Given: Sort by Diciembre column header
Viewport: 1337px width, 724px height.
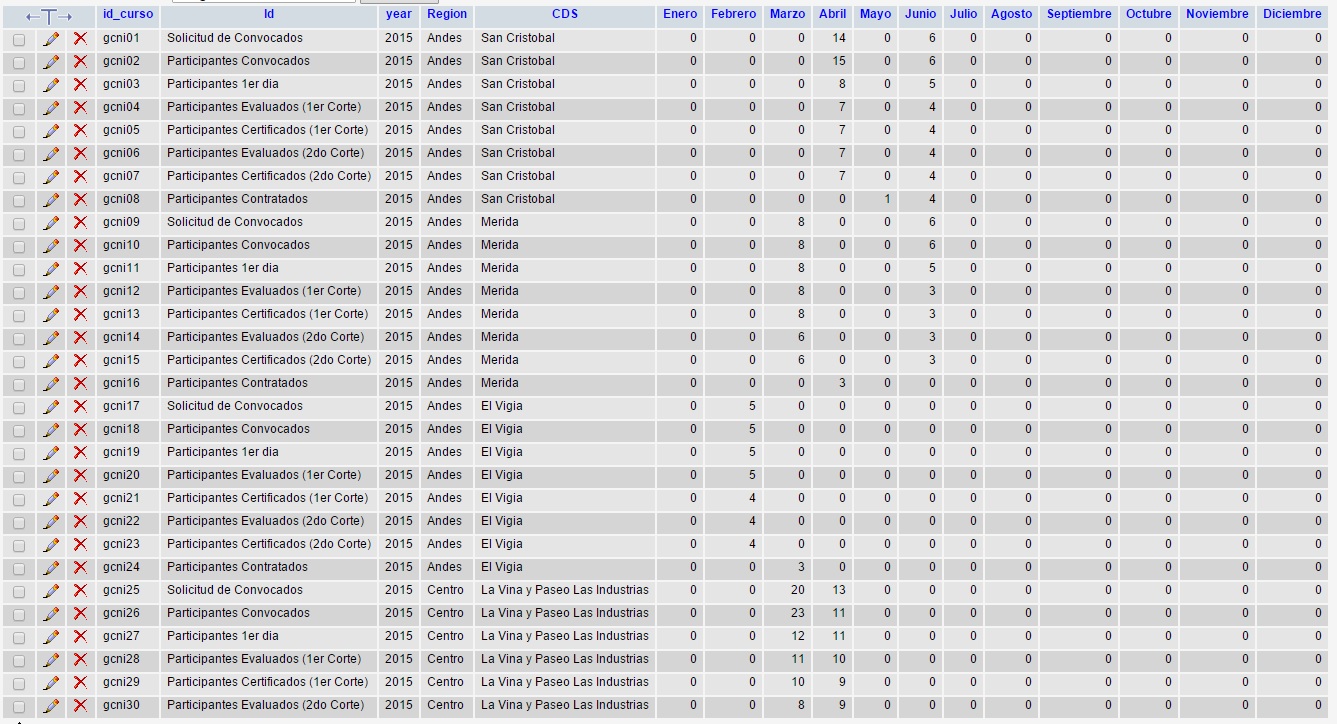Looking at the screenshot, I should tap(1292, 14).
